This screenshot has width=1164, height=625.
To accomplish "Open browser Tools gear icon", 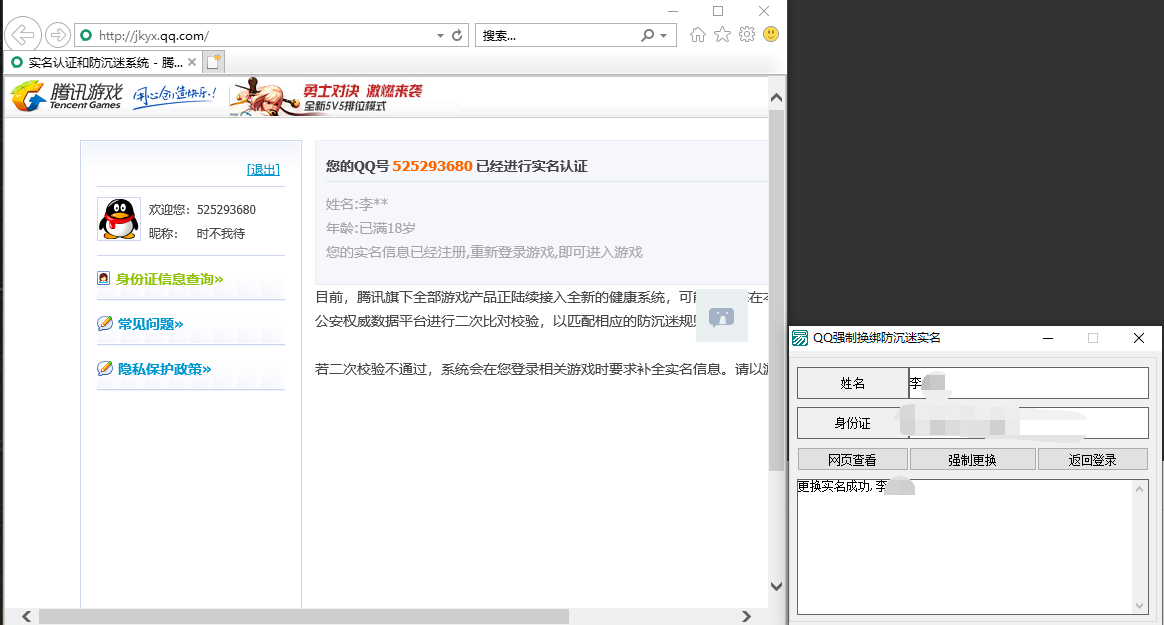I will pyautogui.click(x=747, y=35).
